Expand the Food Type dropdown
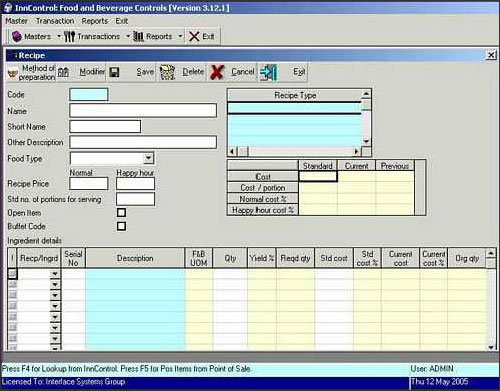 pyautogui.click(x=148, y=158)
